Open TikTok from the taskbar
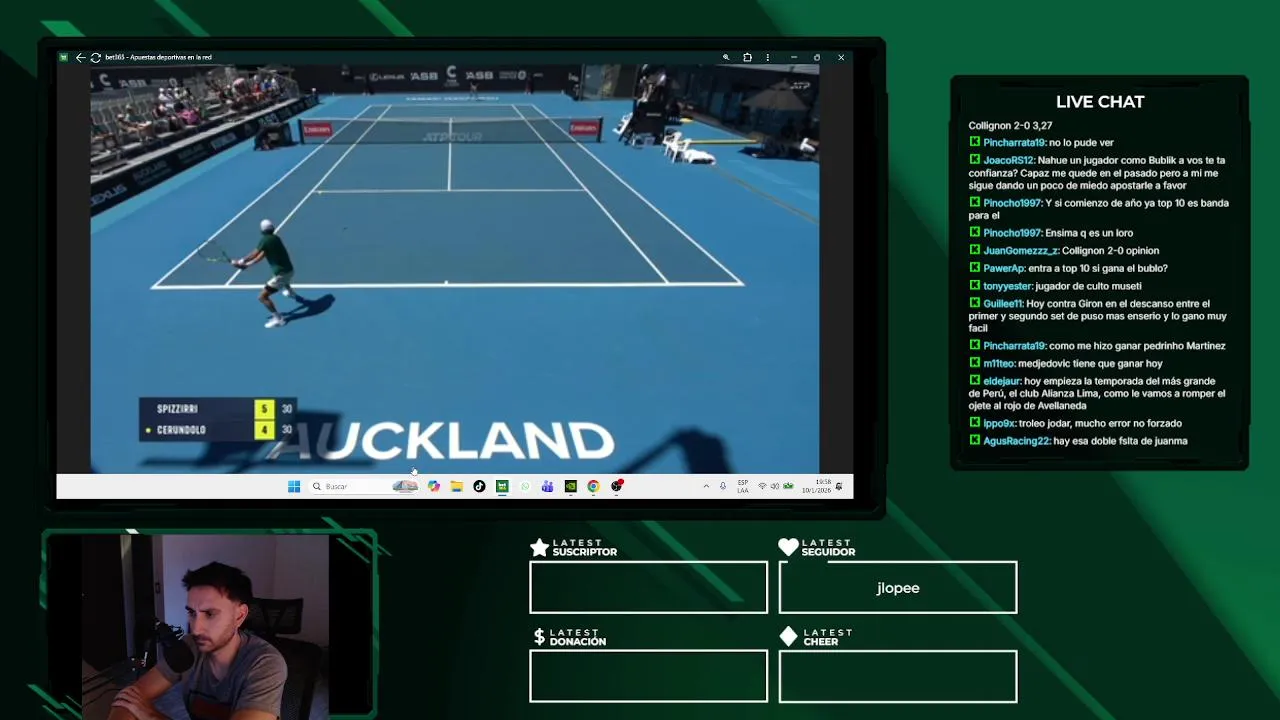This screenshot has height=720, width=1280. (479, 486)
